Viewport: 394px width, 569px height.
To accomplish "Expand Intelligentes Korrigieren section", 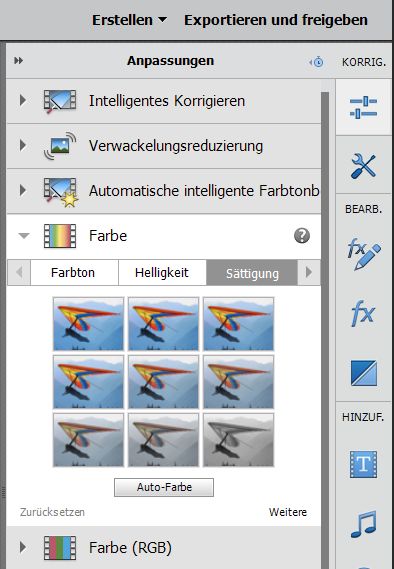I will tap(23, 100).
